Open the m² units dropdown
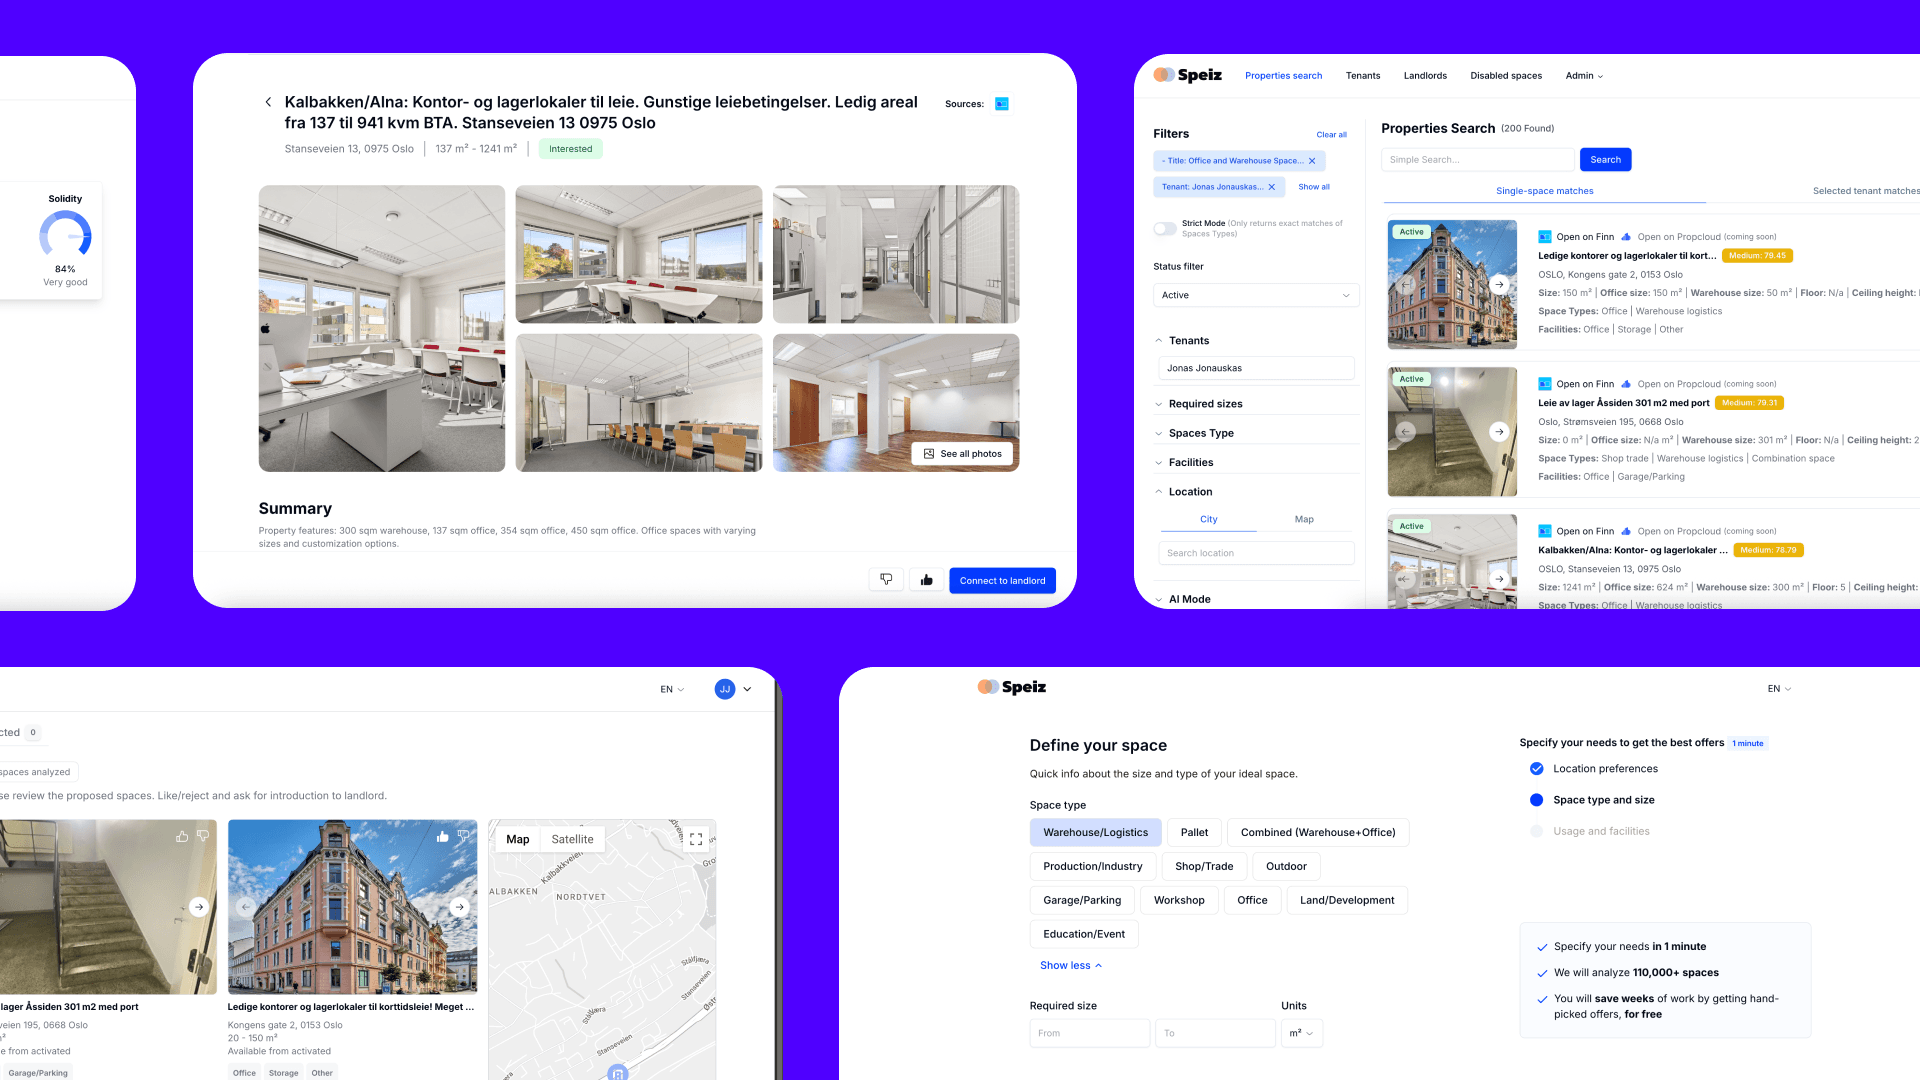This screenshot has width=1920, height=1080. [x=1301, y=1033]
